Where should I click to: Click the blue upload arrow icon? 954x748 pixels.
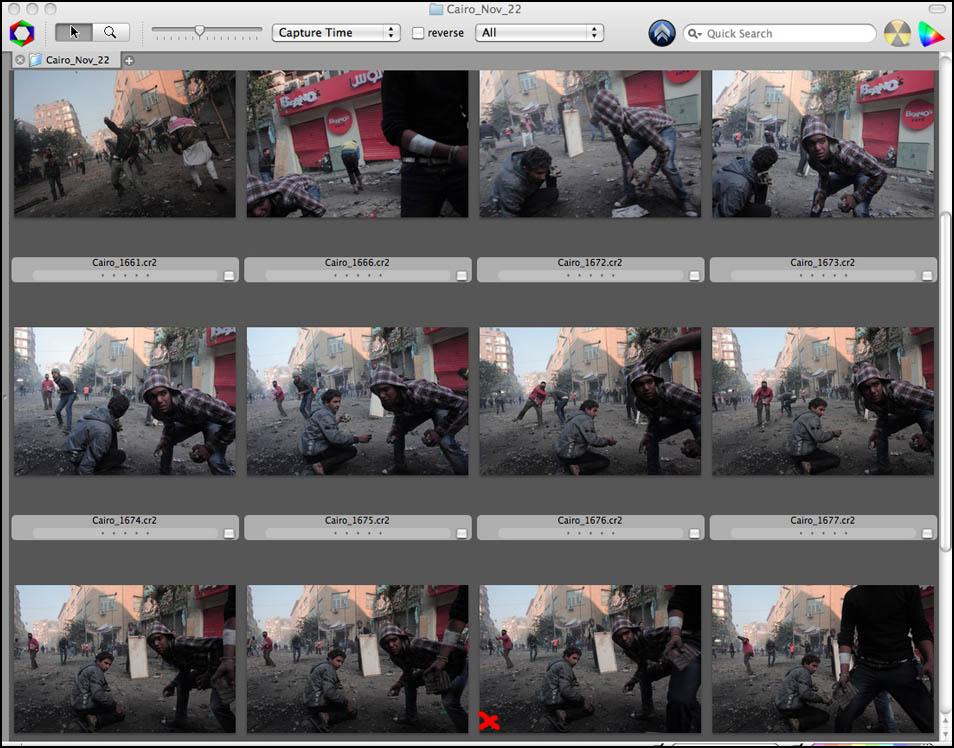662,33
